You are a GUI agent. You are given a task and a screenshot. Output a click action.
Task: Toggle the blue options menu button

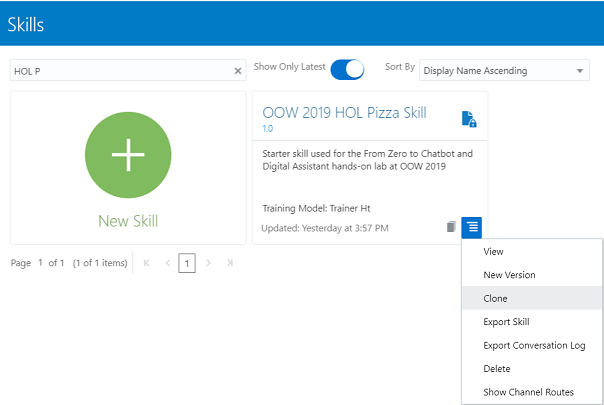pyautogui.click(x=471, y=227)
